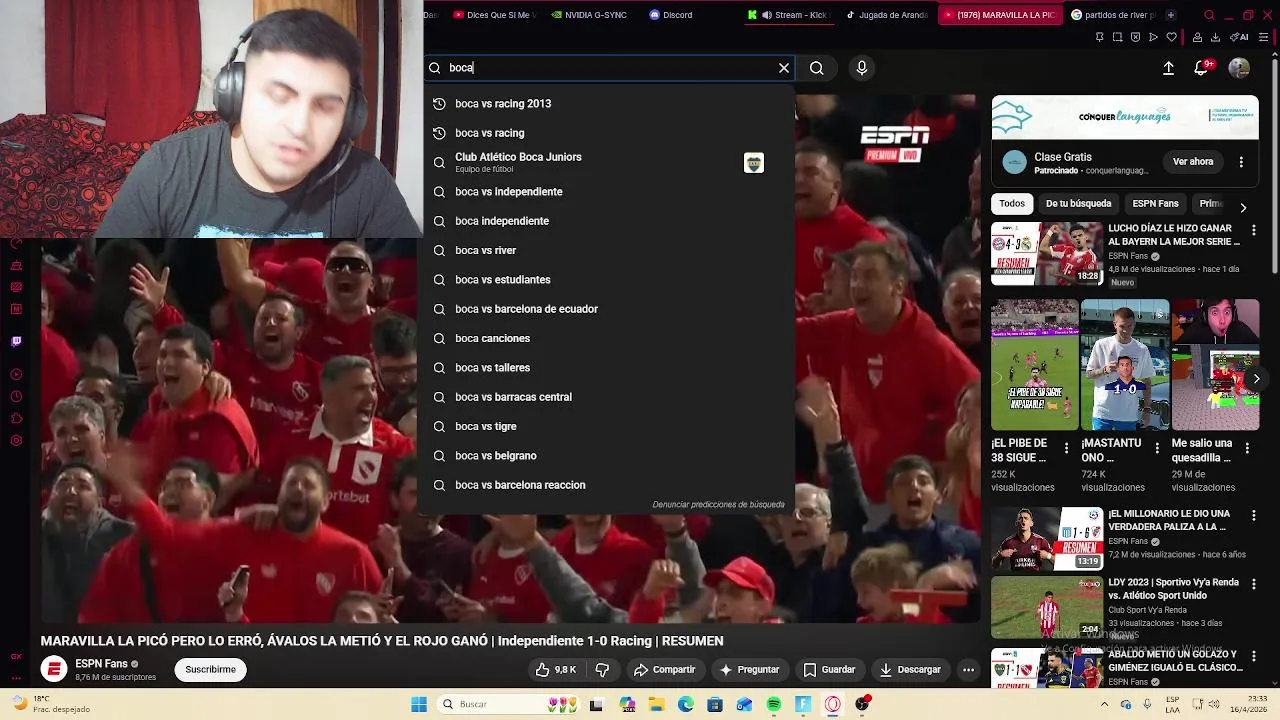Open the Windows Start menu
The width and height of the screenshot is (1280, 720).
(x=419, y=705)
